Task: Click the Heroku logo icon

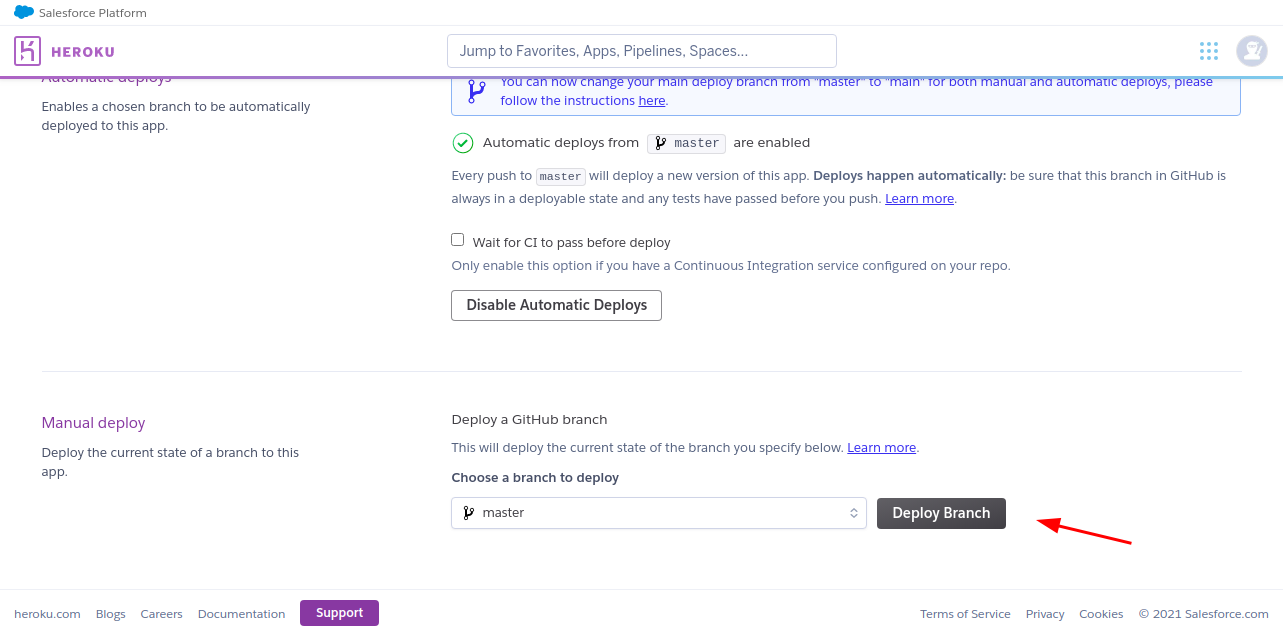Action: point(28,51)
